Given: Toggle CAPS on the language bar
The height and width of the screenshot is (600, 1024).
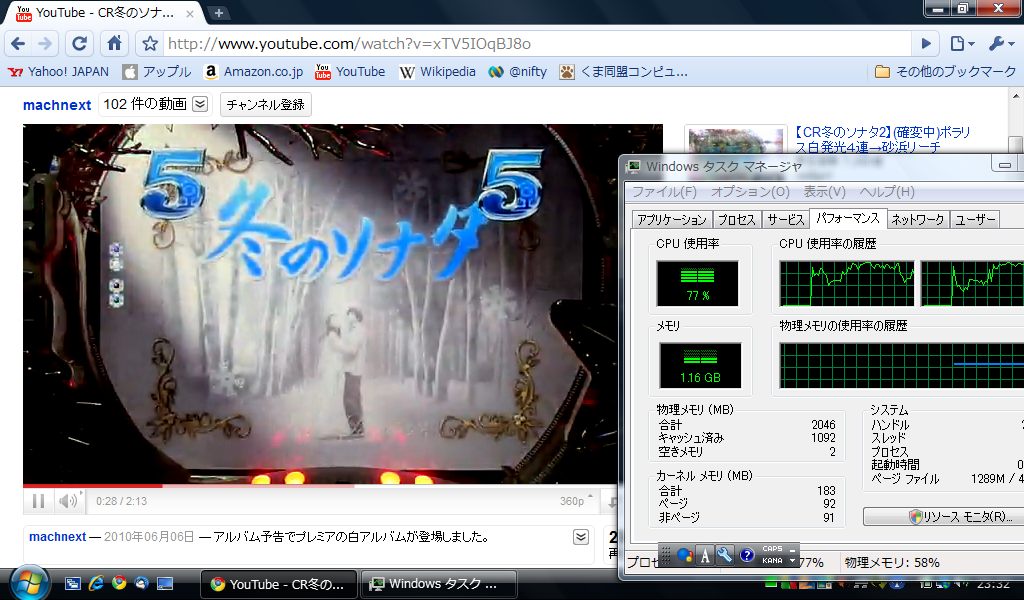Looking at the screenshot, I should tap(773, 549).
